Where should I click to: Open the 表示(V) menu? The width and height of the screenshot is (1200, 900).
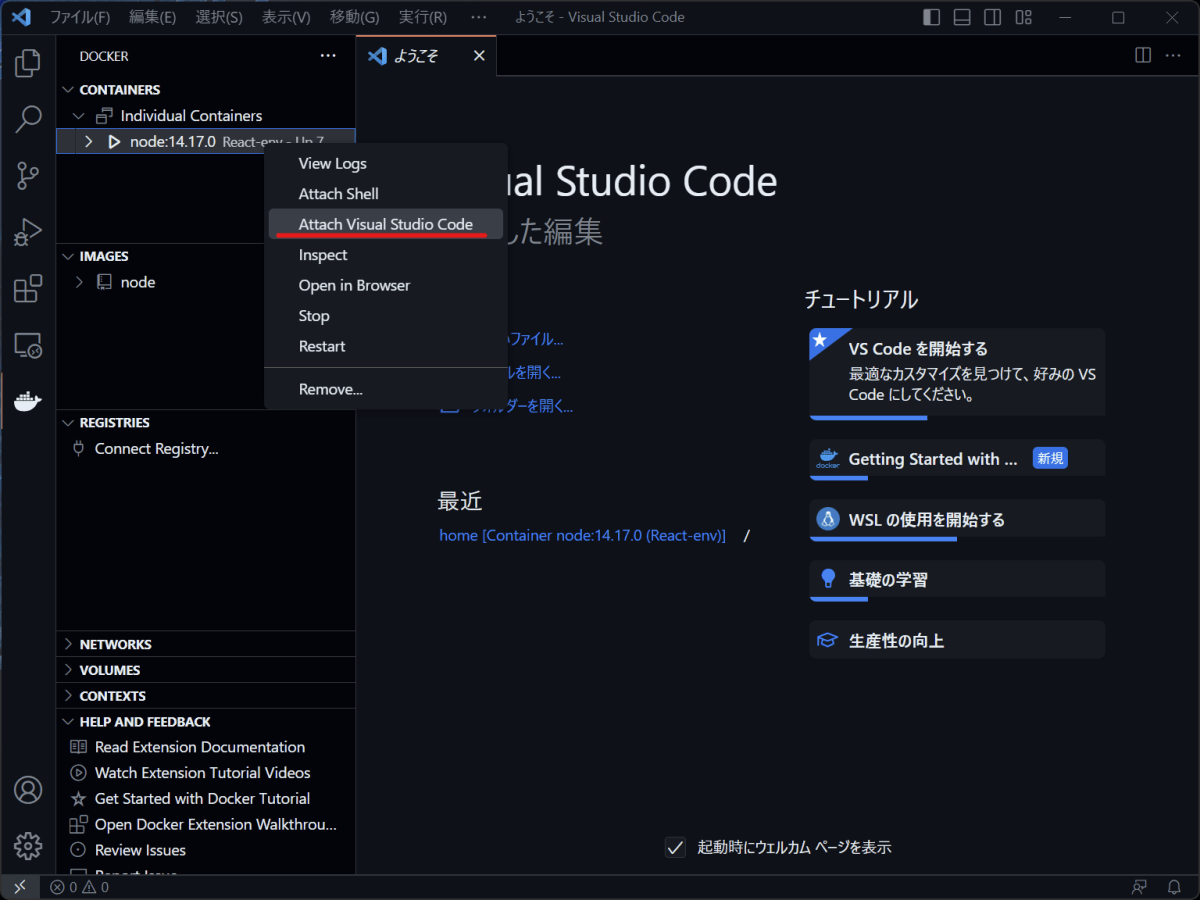click(x=286, y=17)
